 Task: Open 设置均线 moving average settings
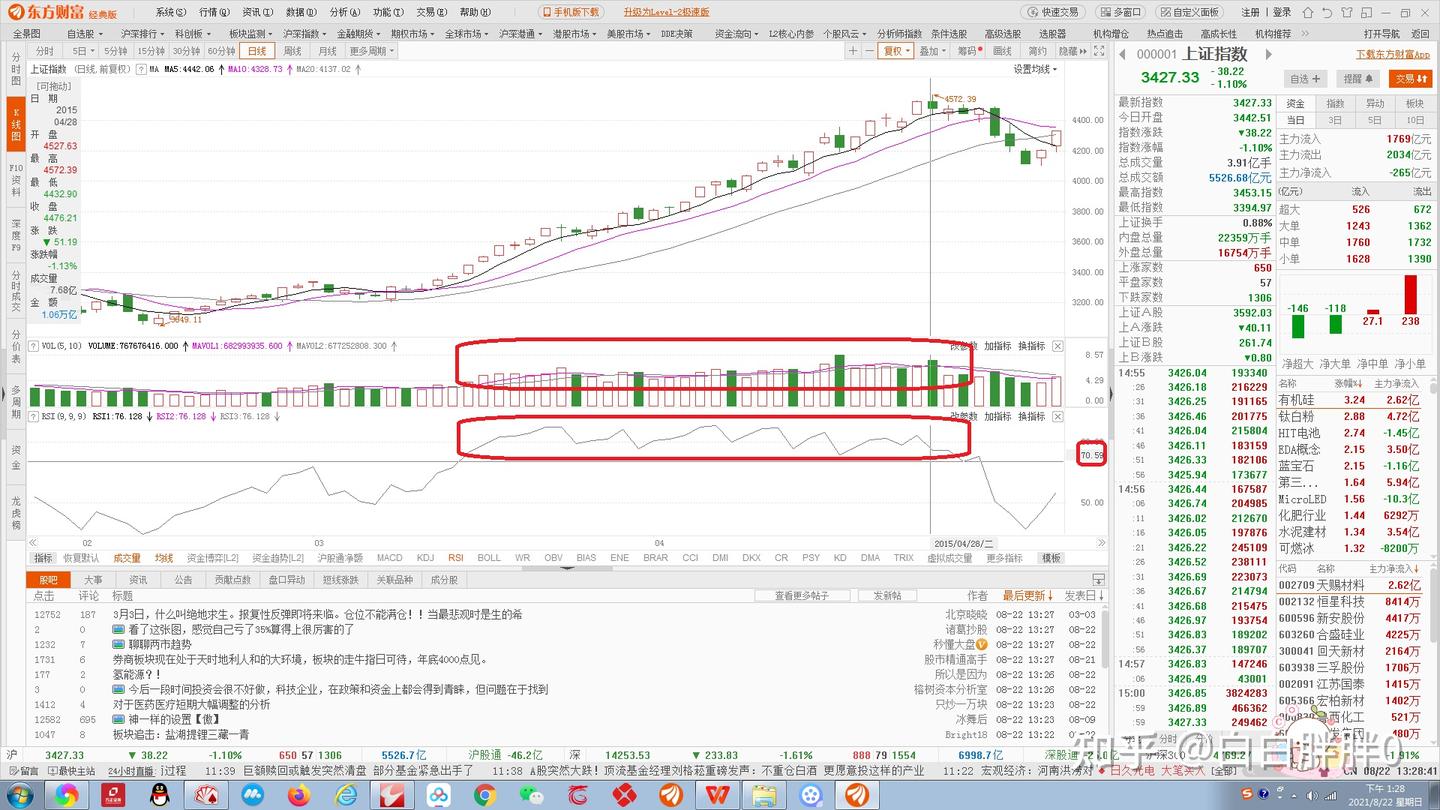point(1035,70)
